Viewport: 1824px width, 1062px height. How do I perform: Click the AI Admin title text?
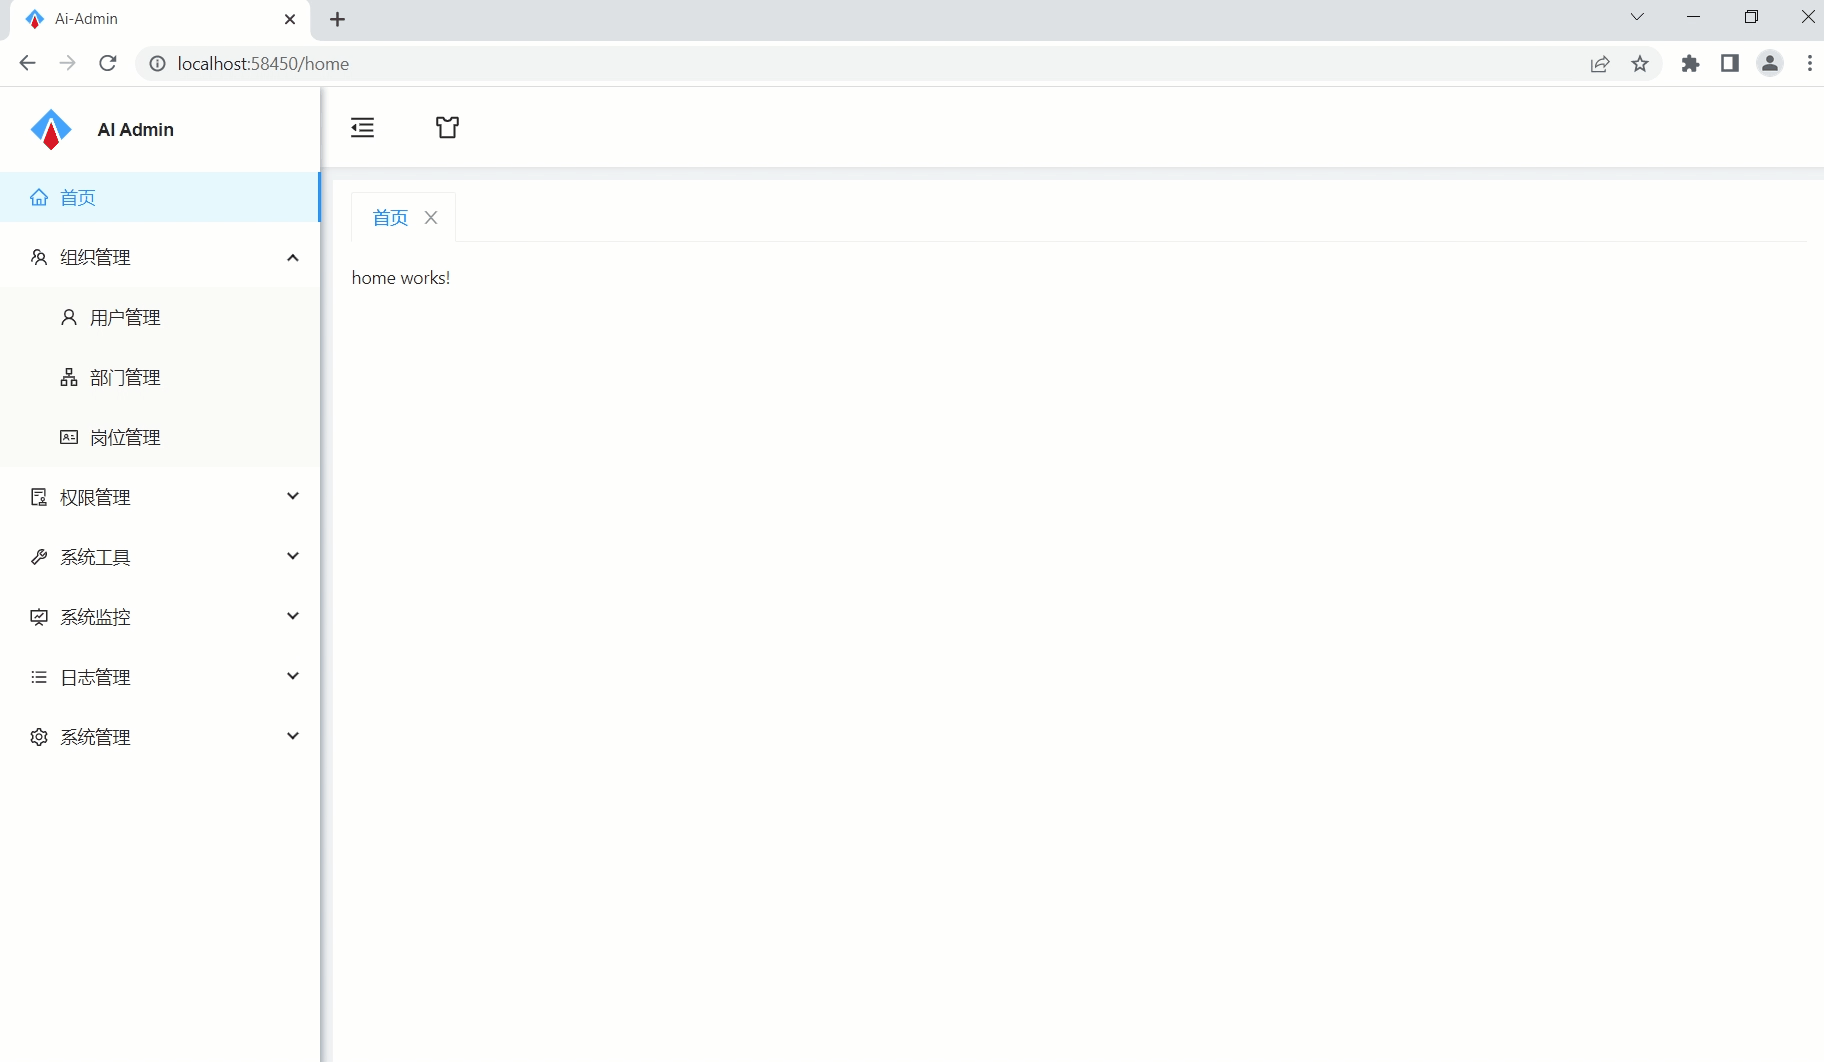coord(136,130)
